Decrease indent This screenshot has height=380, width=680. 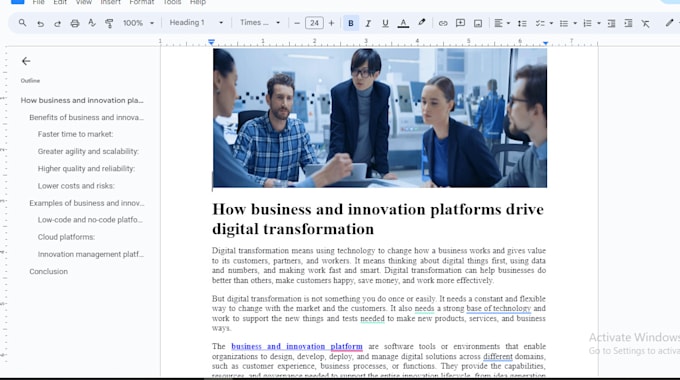611,23
